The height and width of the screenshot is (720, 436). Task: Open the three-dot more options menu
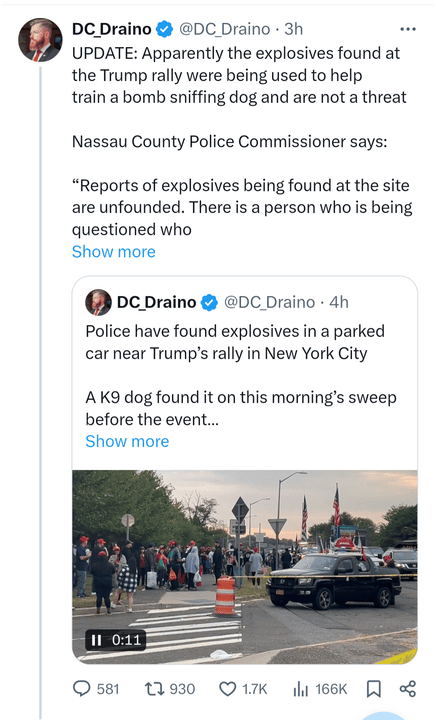pyautogui.click(x=408, y=29)
